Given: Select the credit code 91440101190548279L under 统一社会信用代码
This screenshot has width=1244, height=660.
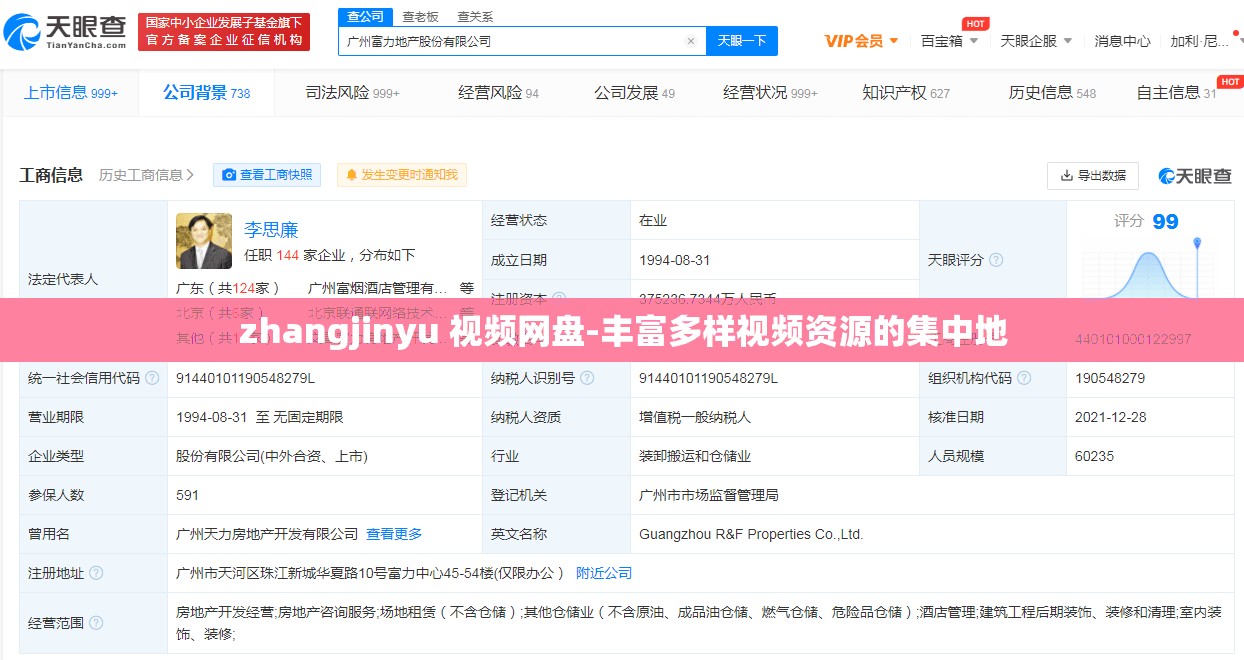Looking at the screenshot, I should pos(245,378).
